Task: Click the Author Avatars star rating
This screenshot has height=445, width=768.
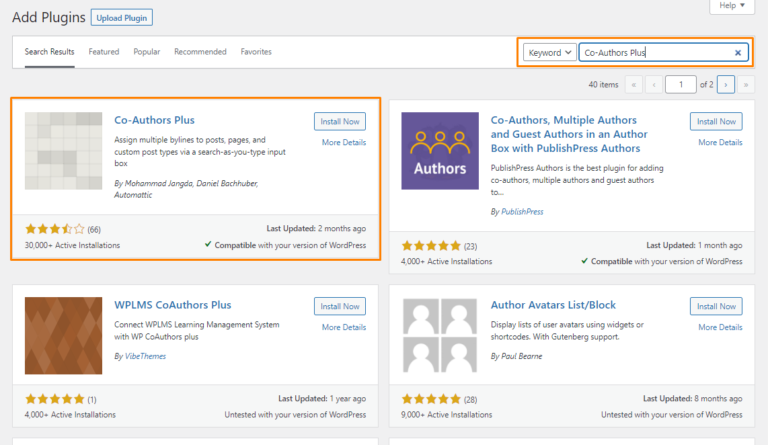Action: coord(431,399)
